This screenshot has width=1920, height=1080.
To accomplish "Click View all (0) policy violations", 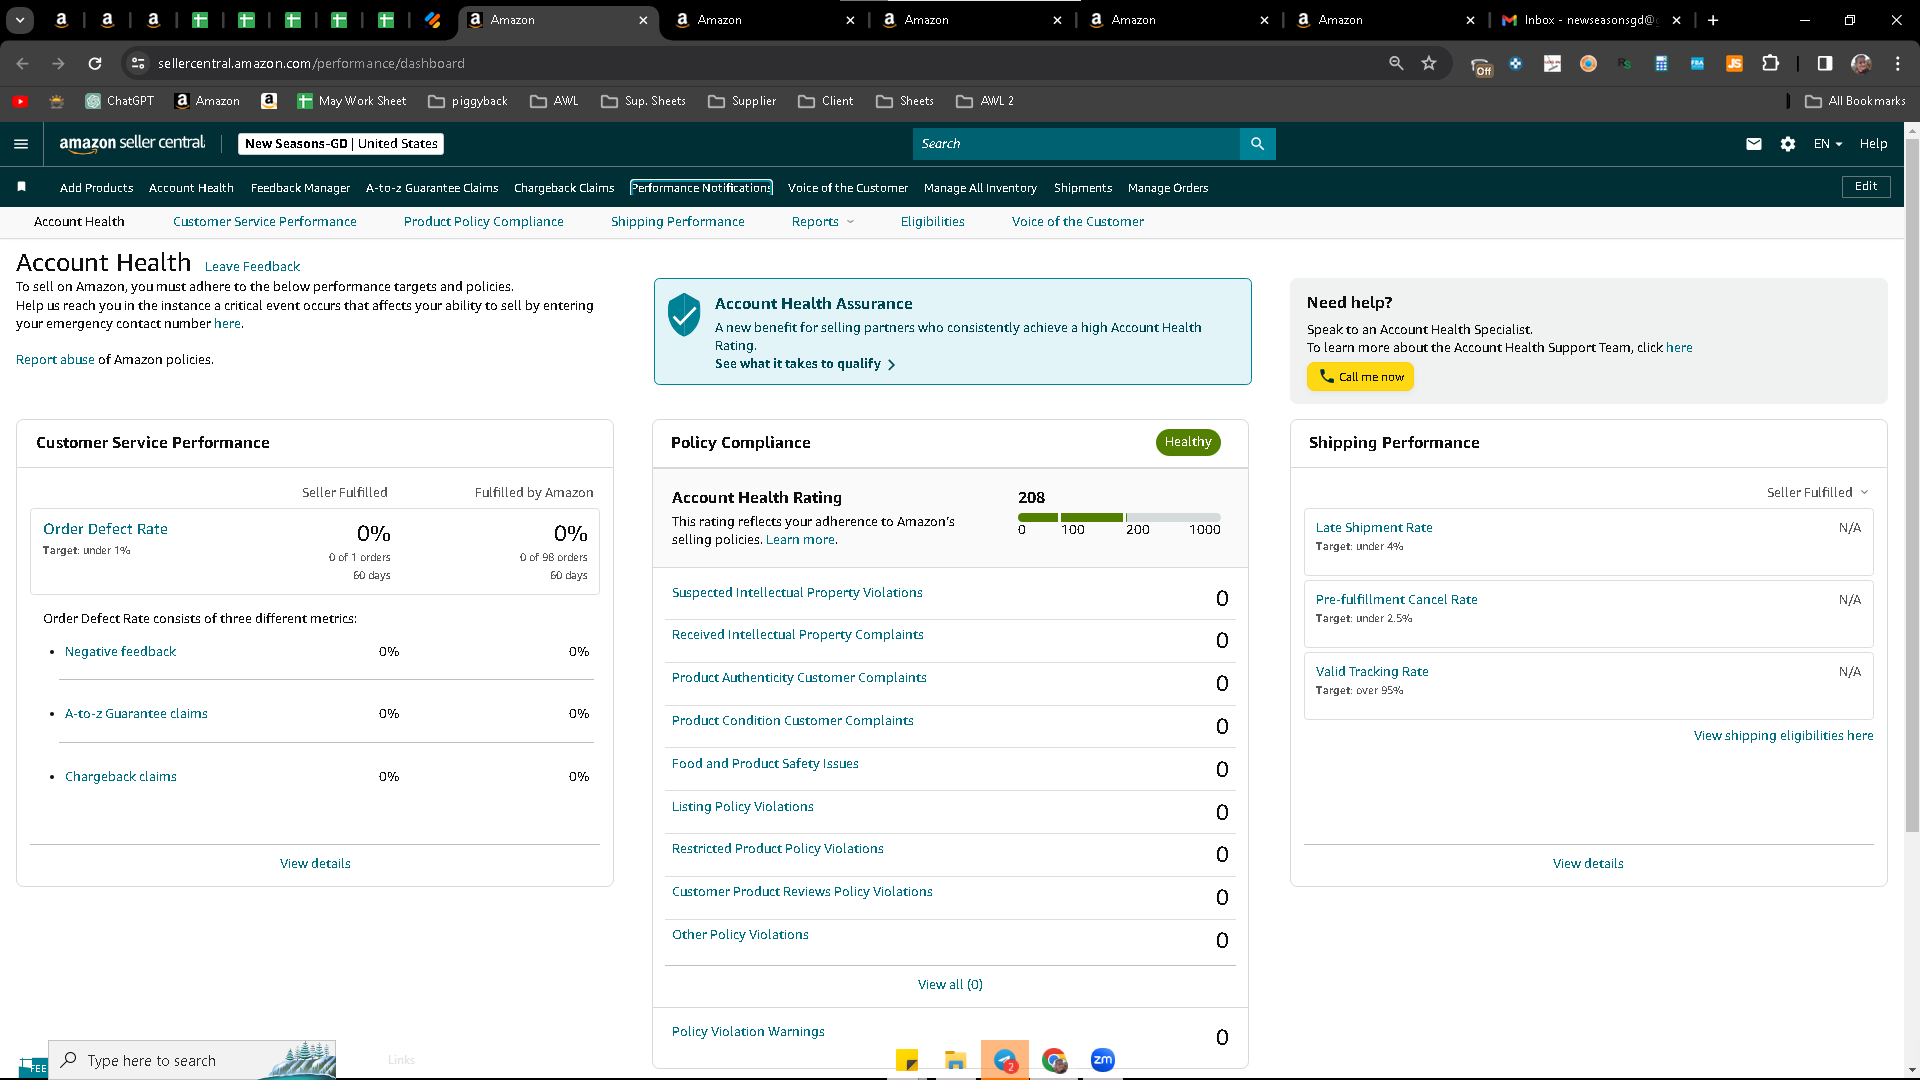I will pyautogui.click(x=950, y=985).
